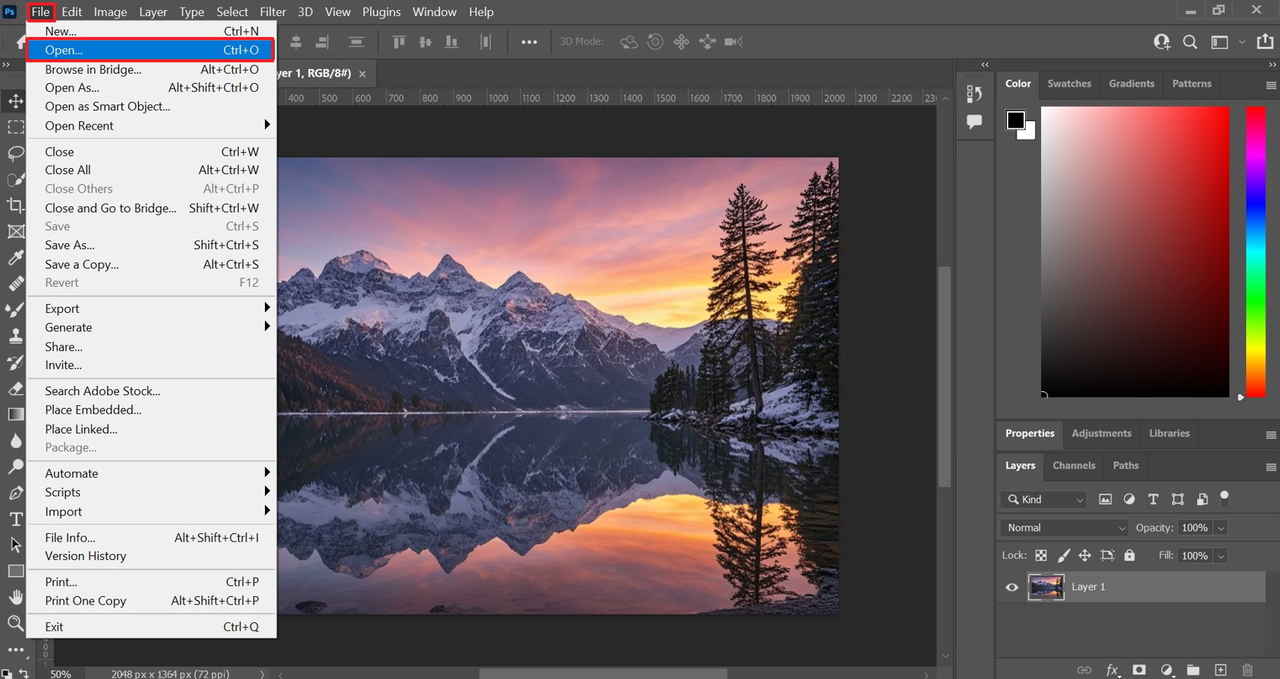The image size is (1280, 679).
Task: Click the hue spectrum slider
Action: click(x=1255, y=251)
